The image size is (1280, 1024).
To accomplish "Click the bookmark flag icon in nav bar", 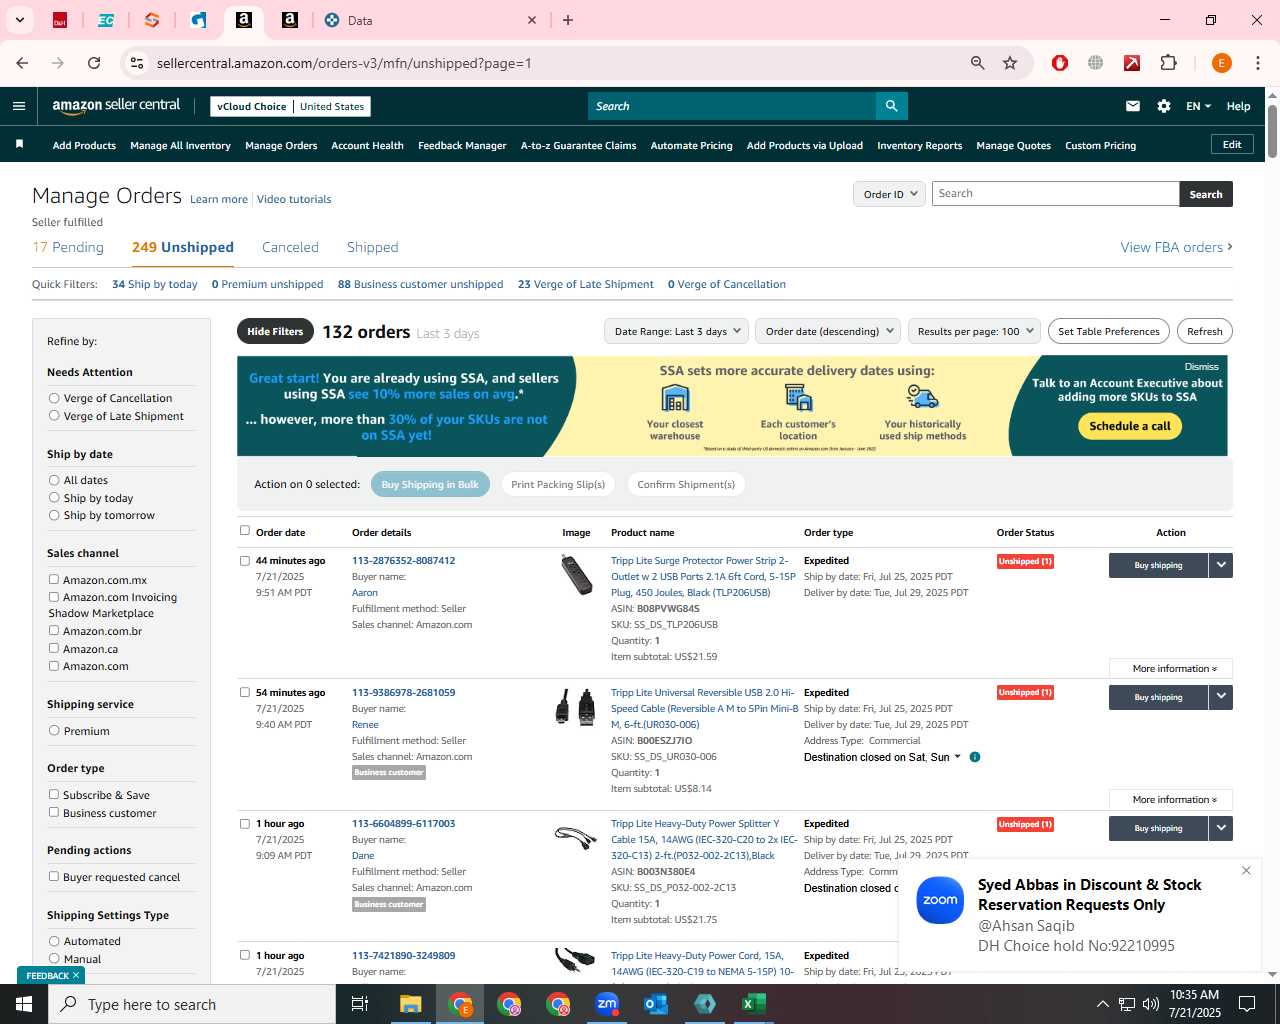I will (x=19, y=145).
